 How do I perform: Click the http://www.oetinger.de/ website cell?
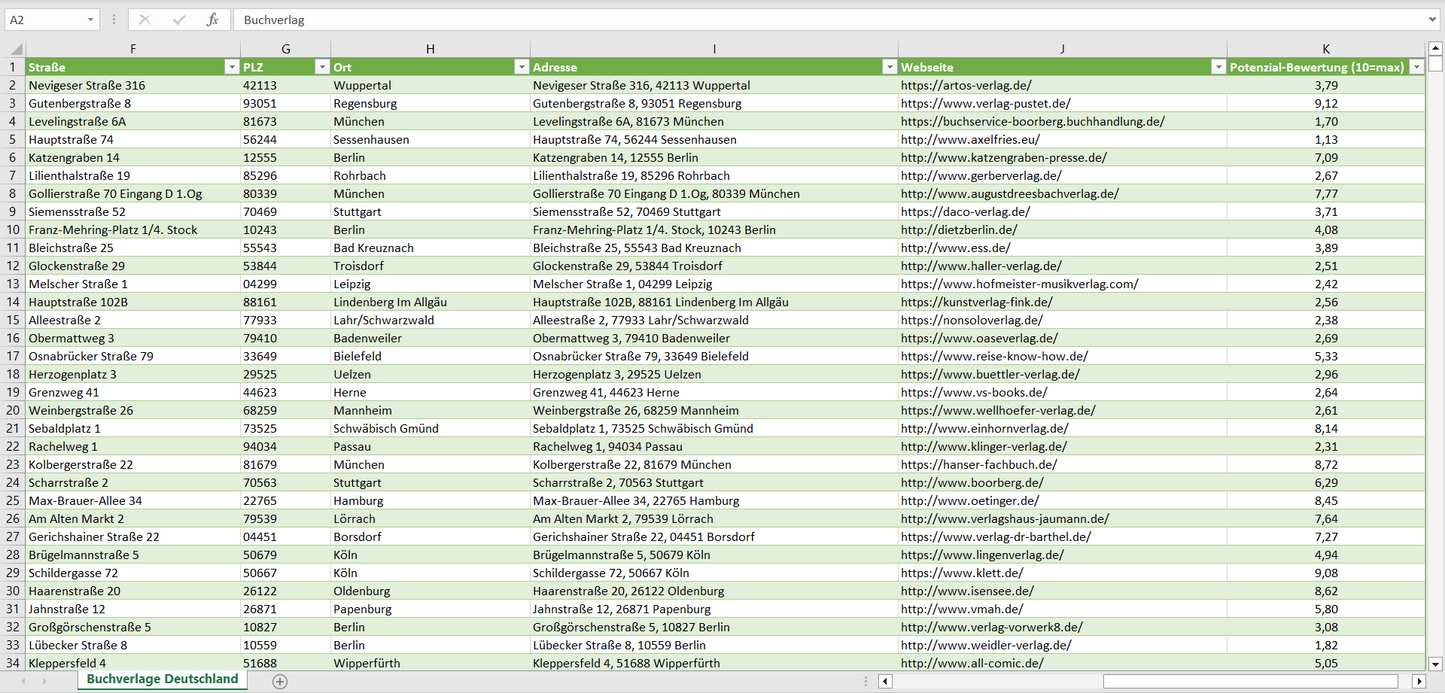(x=969, y=501)
